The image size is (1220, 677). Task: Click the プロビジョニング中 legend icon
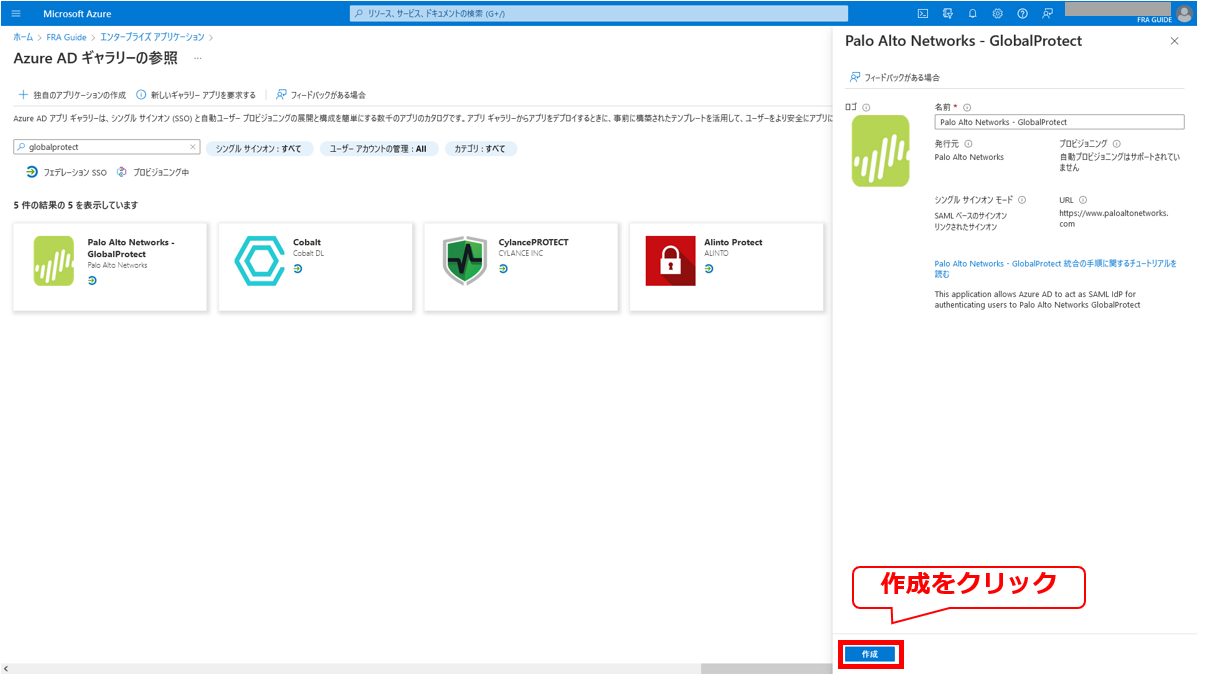click(122, 172)
